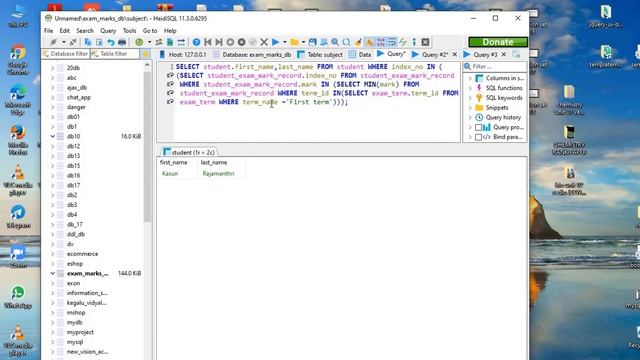The width and height of the screenshot is (640, 360).
Task: Expand the 20db database node
Action: tap(53, 68)
